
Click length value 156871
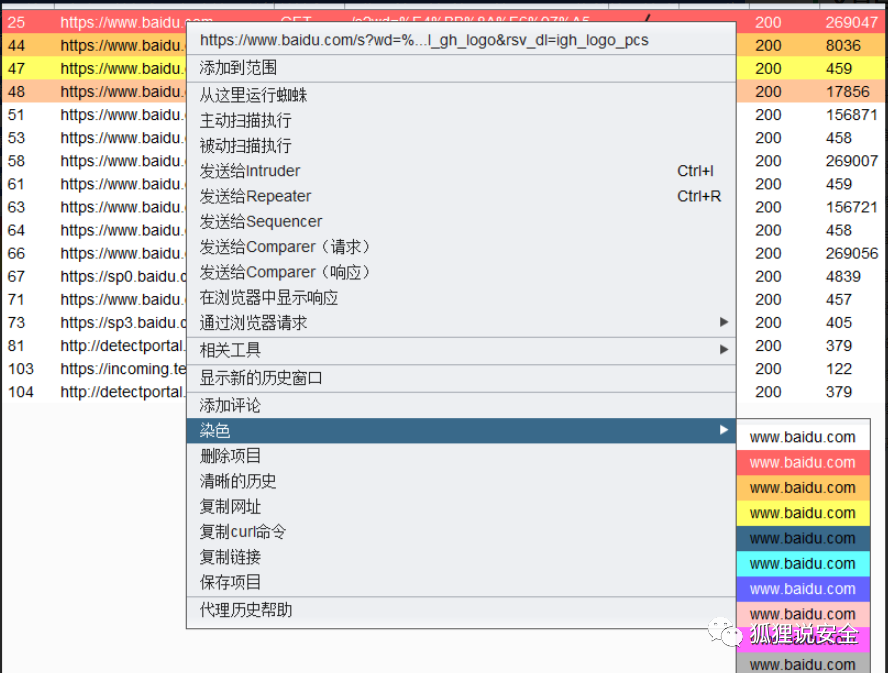coord(851,115)
